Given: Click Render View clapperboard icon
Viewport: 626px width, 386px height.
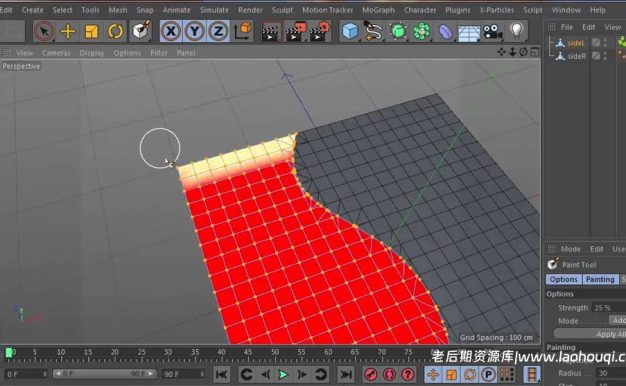Looking at the screenshot, I should coord(270,32).
